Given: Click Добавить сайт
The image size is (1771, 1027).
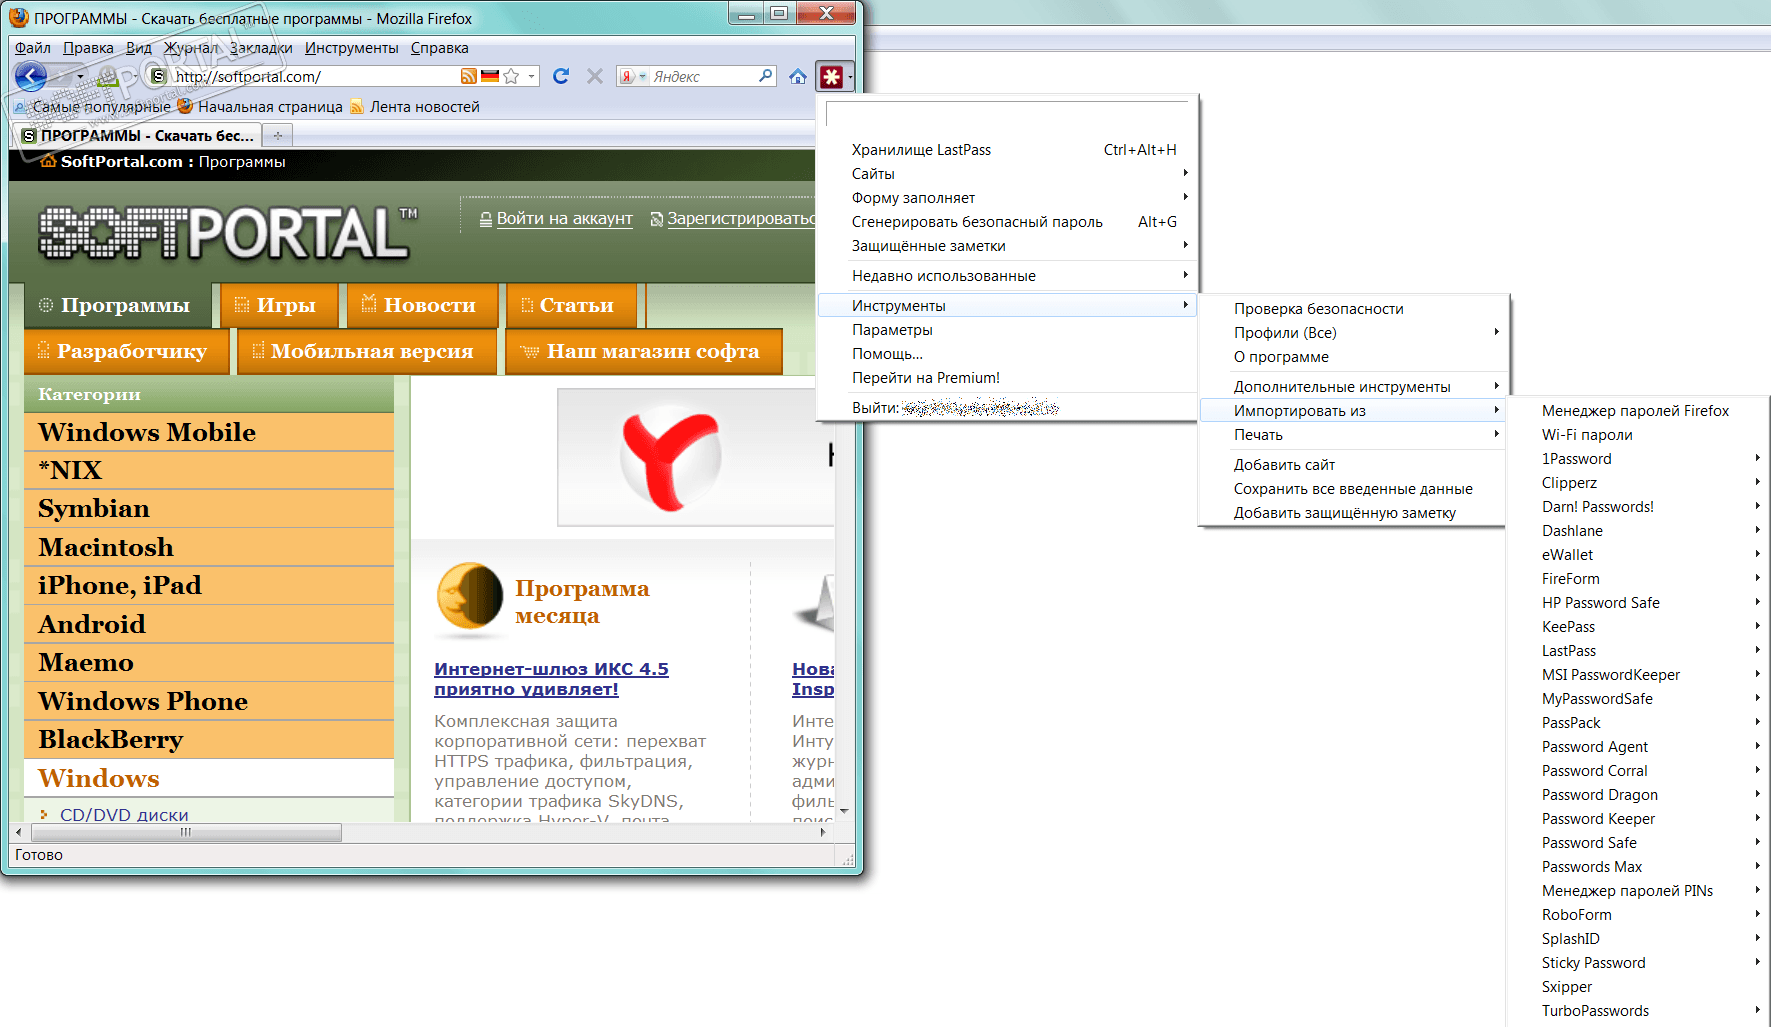Looking at the screenshot, I should pyautogui.click(x=1352, y=465).
